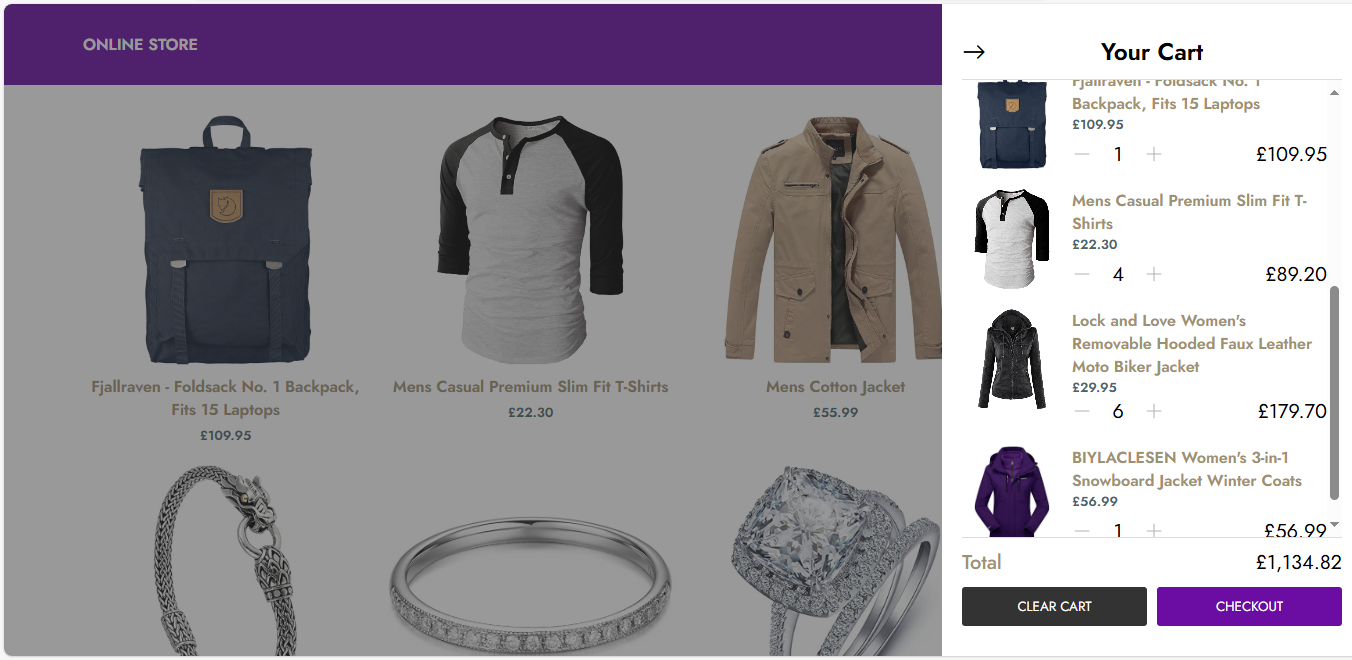
Task: Increase Fjallraven backpack quantity with plus
Action: (x=1154, y=154)
